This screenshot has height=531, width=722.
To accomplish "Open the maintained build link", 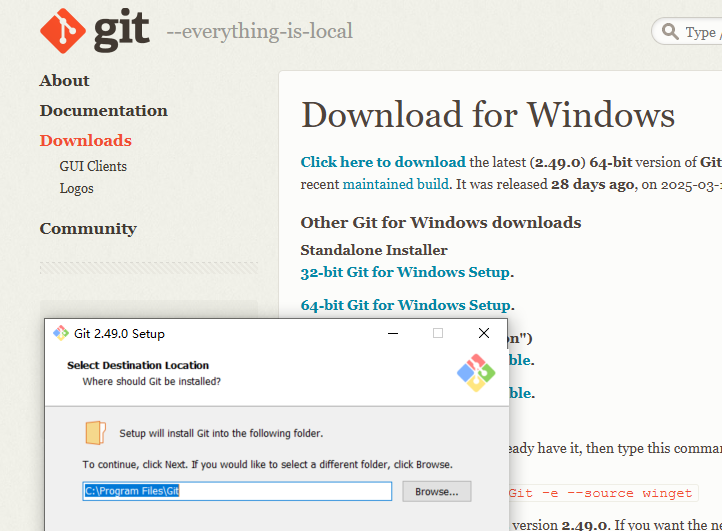I will coord(396,184).
